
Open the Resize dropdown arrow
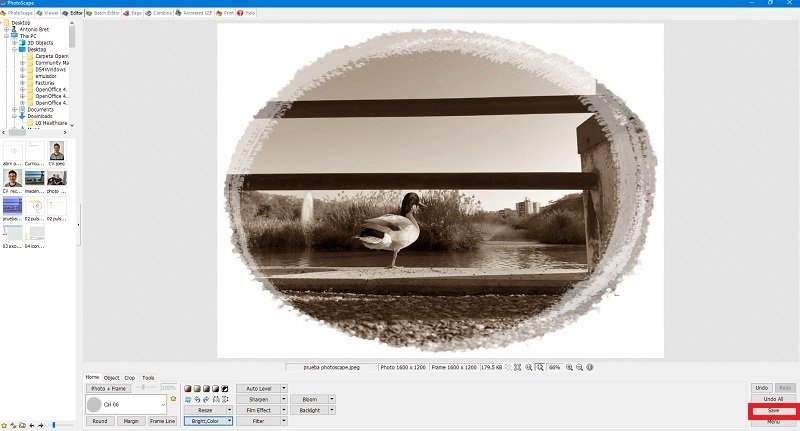click(229, 410)
